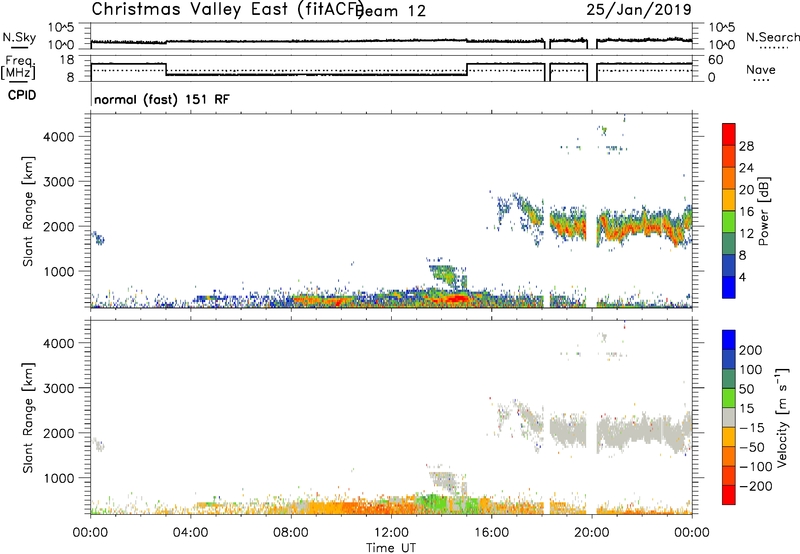The image size is (800, 554).
Task: Click the 'Beam 12' label
Action: click(391, 11)
